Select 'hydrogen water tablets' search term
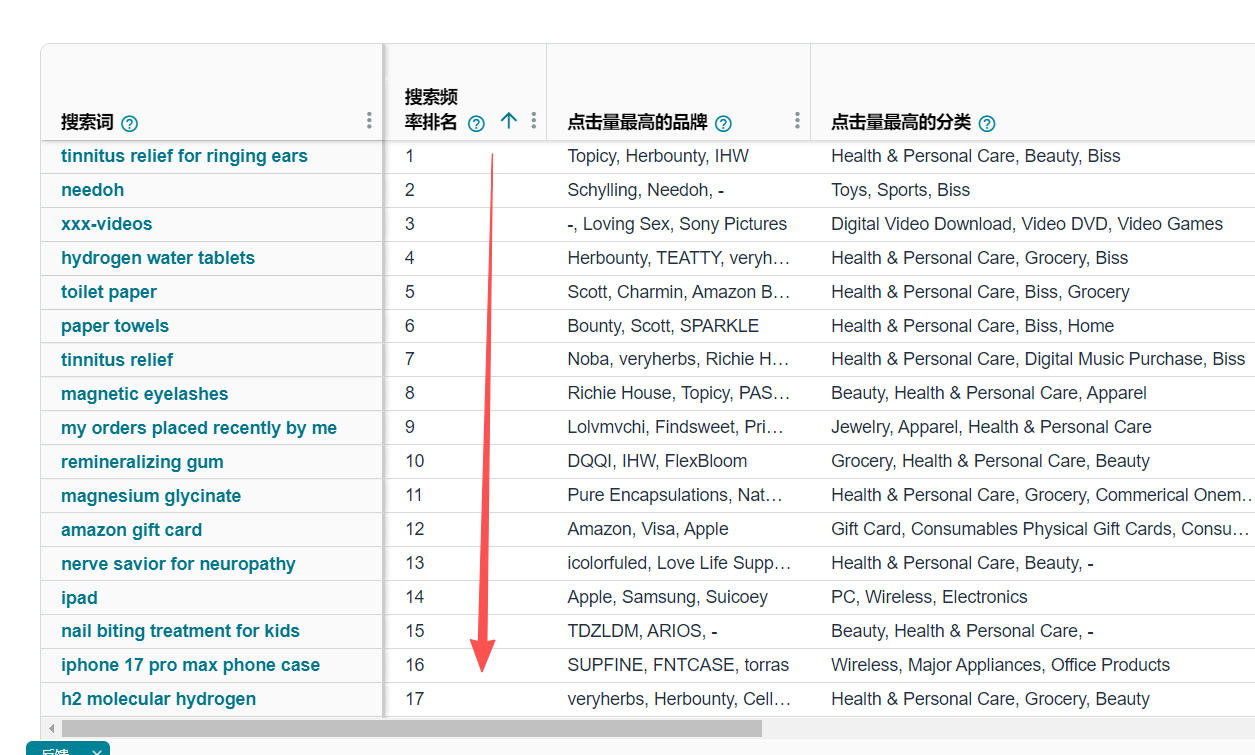Image resolution: width=1255 pixels, height=755 pixels. [158, 258]
